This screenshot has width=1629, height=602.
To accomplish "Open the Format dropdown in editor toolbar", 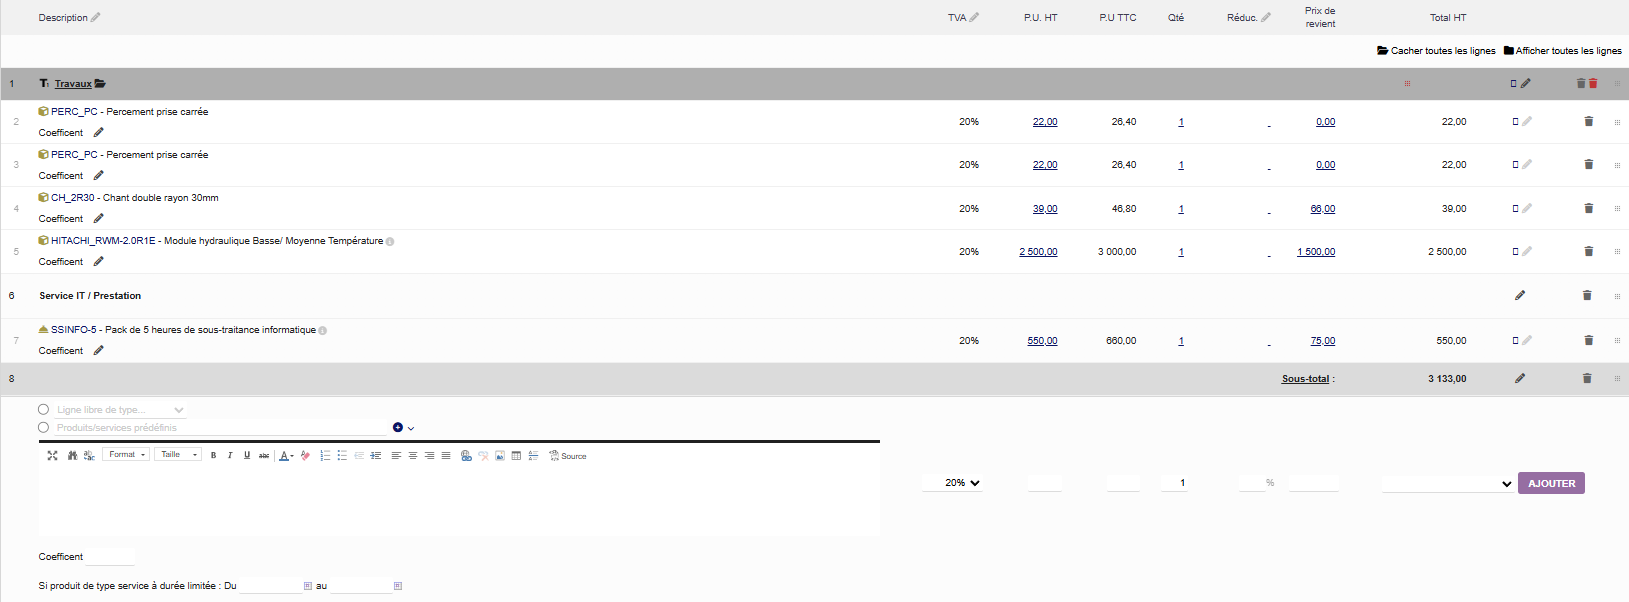I will coord(127,455).
